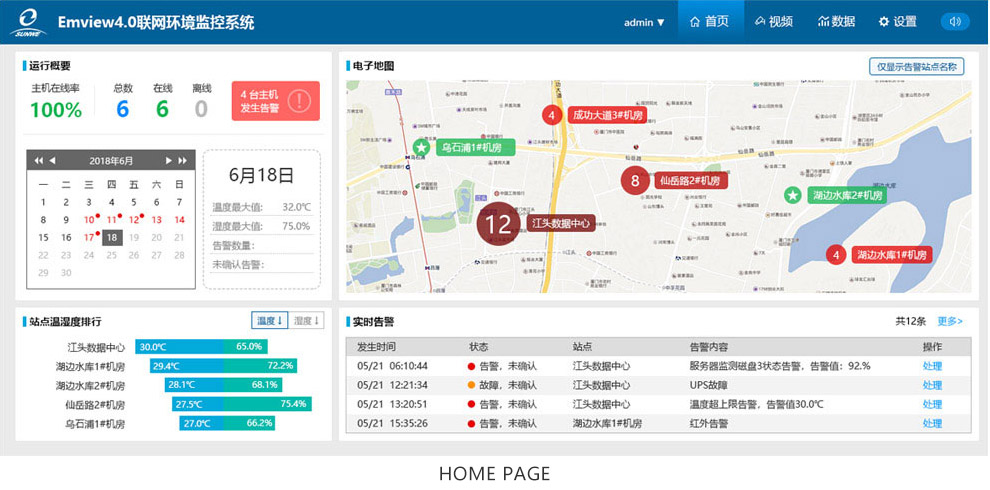Image resolution: width=990 pixels, height=490 pixels.
Task: Toggle the speaker sound button
Action: pos(955,21)
